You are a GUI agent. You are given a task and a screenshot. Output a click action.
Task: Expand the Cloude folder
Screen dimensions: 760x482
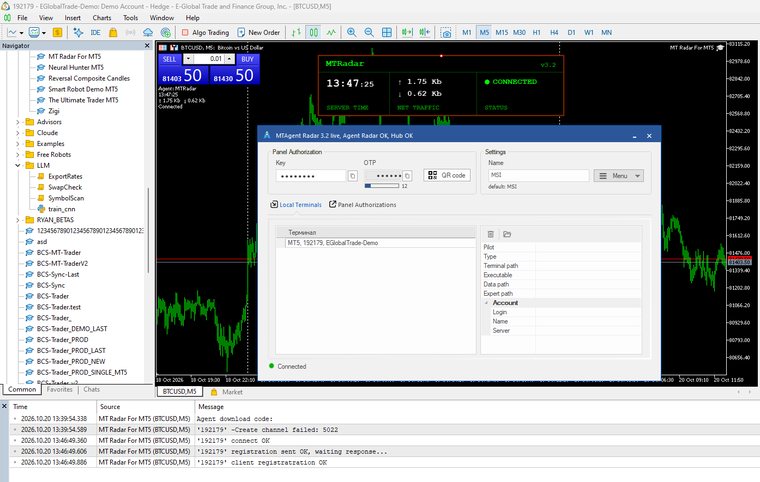[x=18, y=133]
